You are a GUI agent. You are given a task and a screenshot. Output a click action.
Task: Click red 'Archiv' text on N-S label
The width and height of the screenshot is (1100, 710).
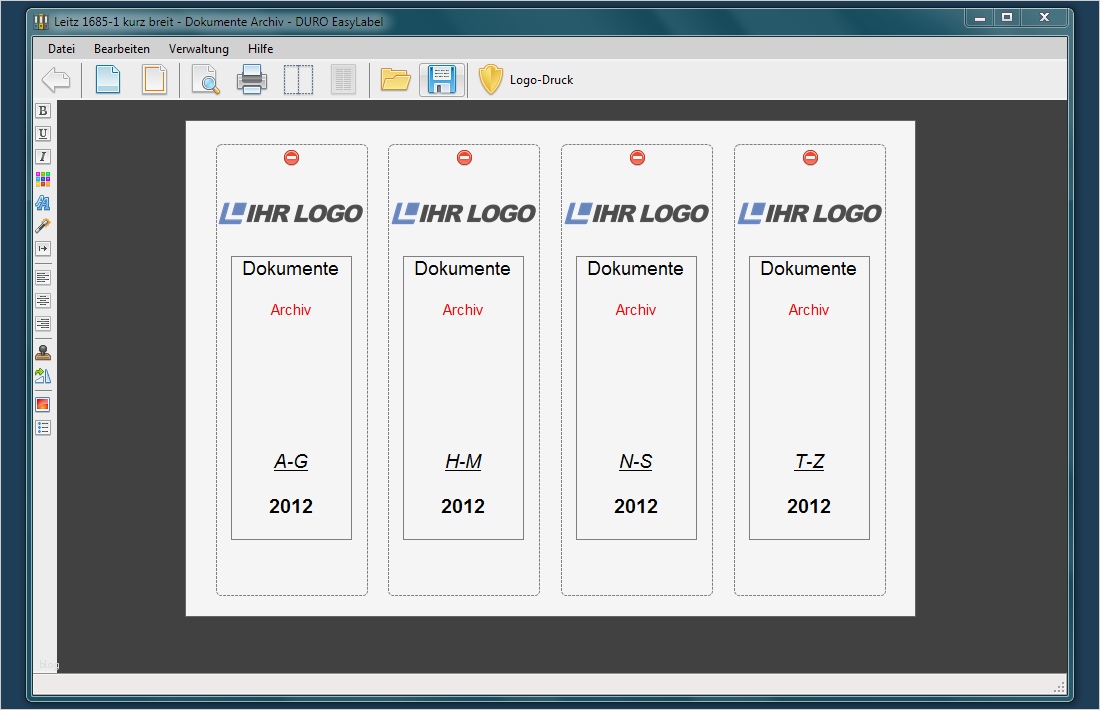point(636,309)
